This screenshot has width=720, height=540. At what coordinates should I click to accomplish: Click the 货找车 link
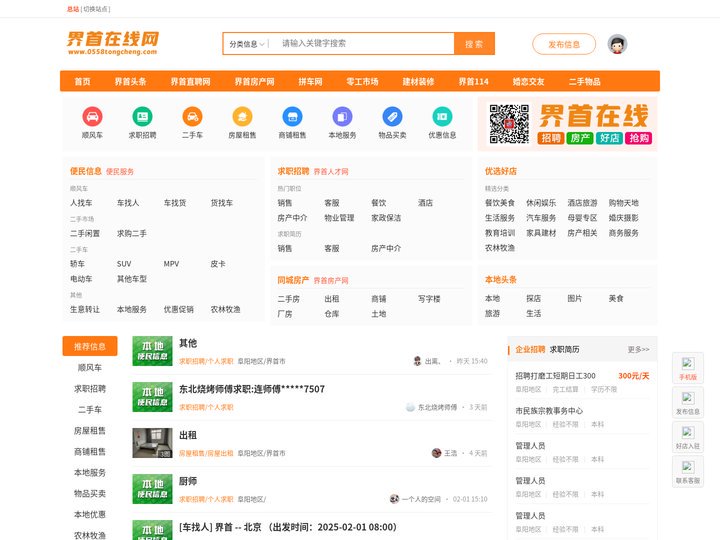click(x=222, y=202)
